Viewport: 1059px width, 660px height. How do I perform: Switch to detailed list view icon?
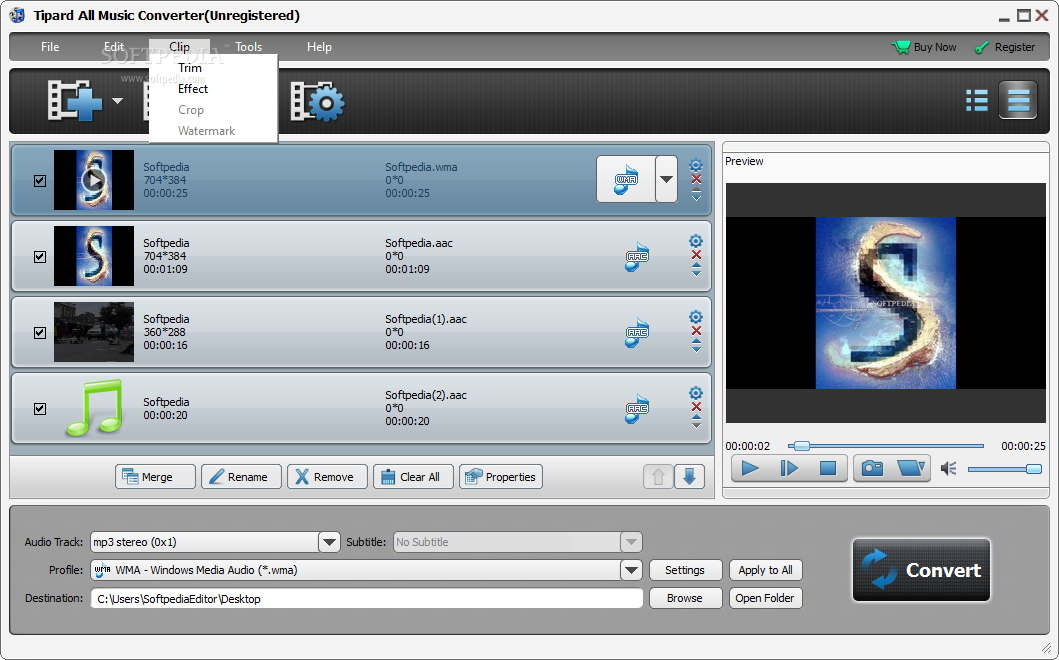pos(977,101)
